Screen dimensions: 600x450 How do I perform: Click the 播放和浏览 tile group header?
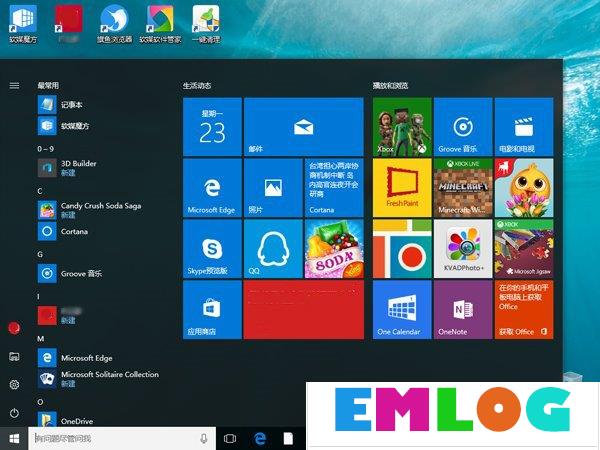pyautogui.click(x=391, y=85)
